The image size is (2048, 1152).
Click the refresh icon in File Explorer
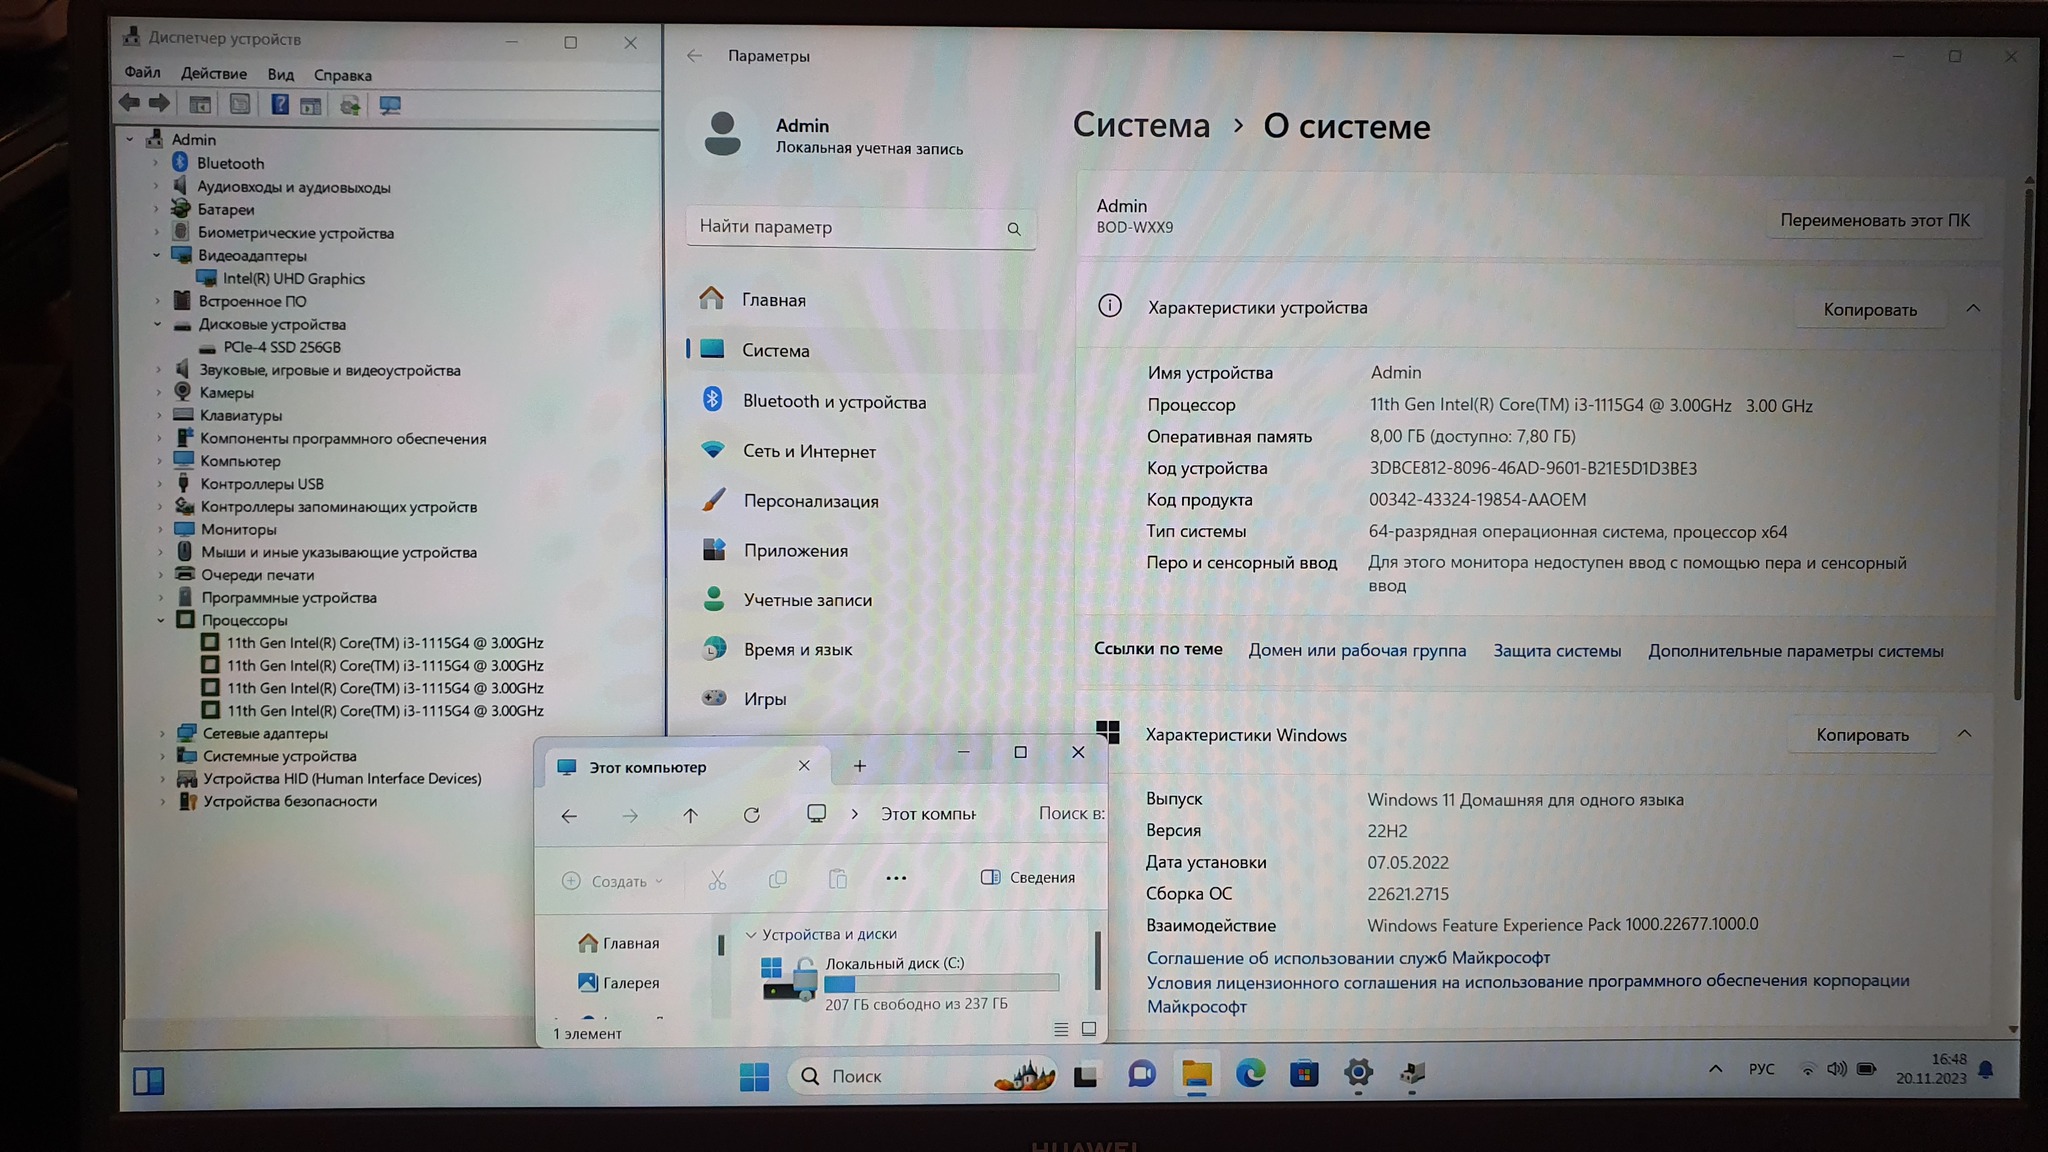point(752,815)
